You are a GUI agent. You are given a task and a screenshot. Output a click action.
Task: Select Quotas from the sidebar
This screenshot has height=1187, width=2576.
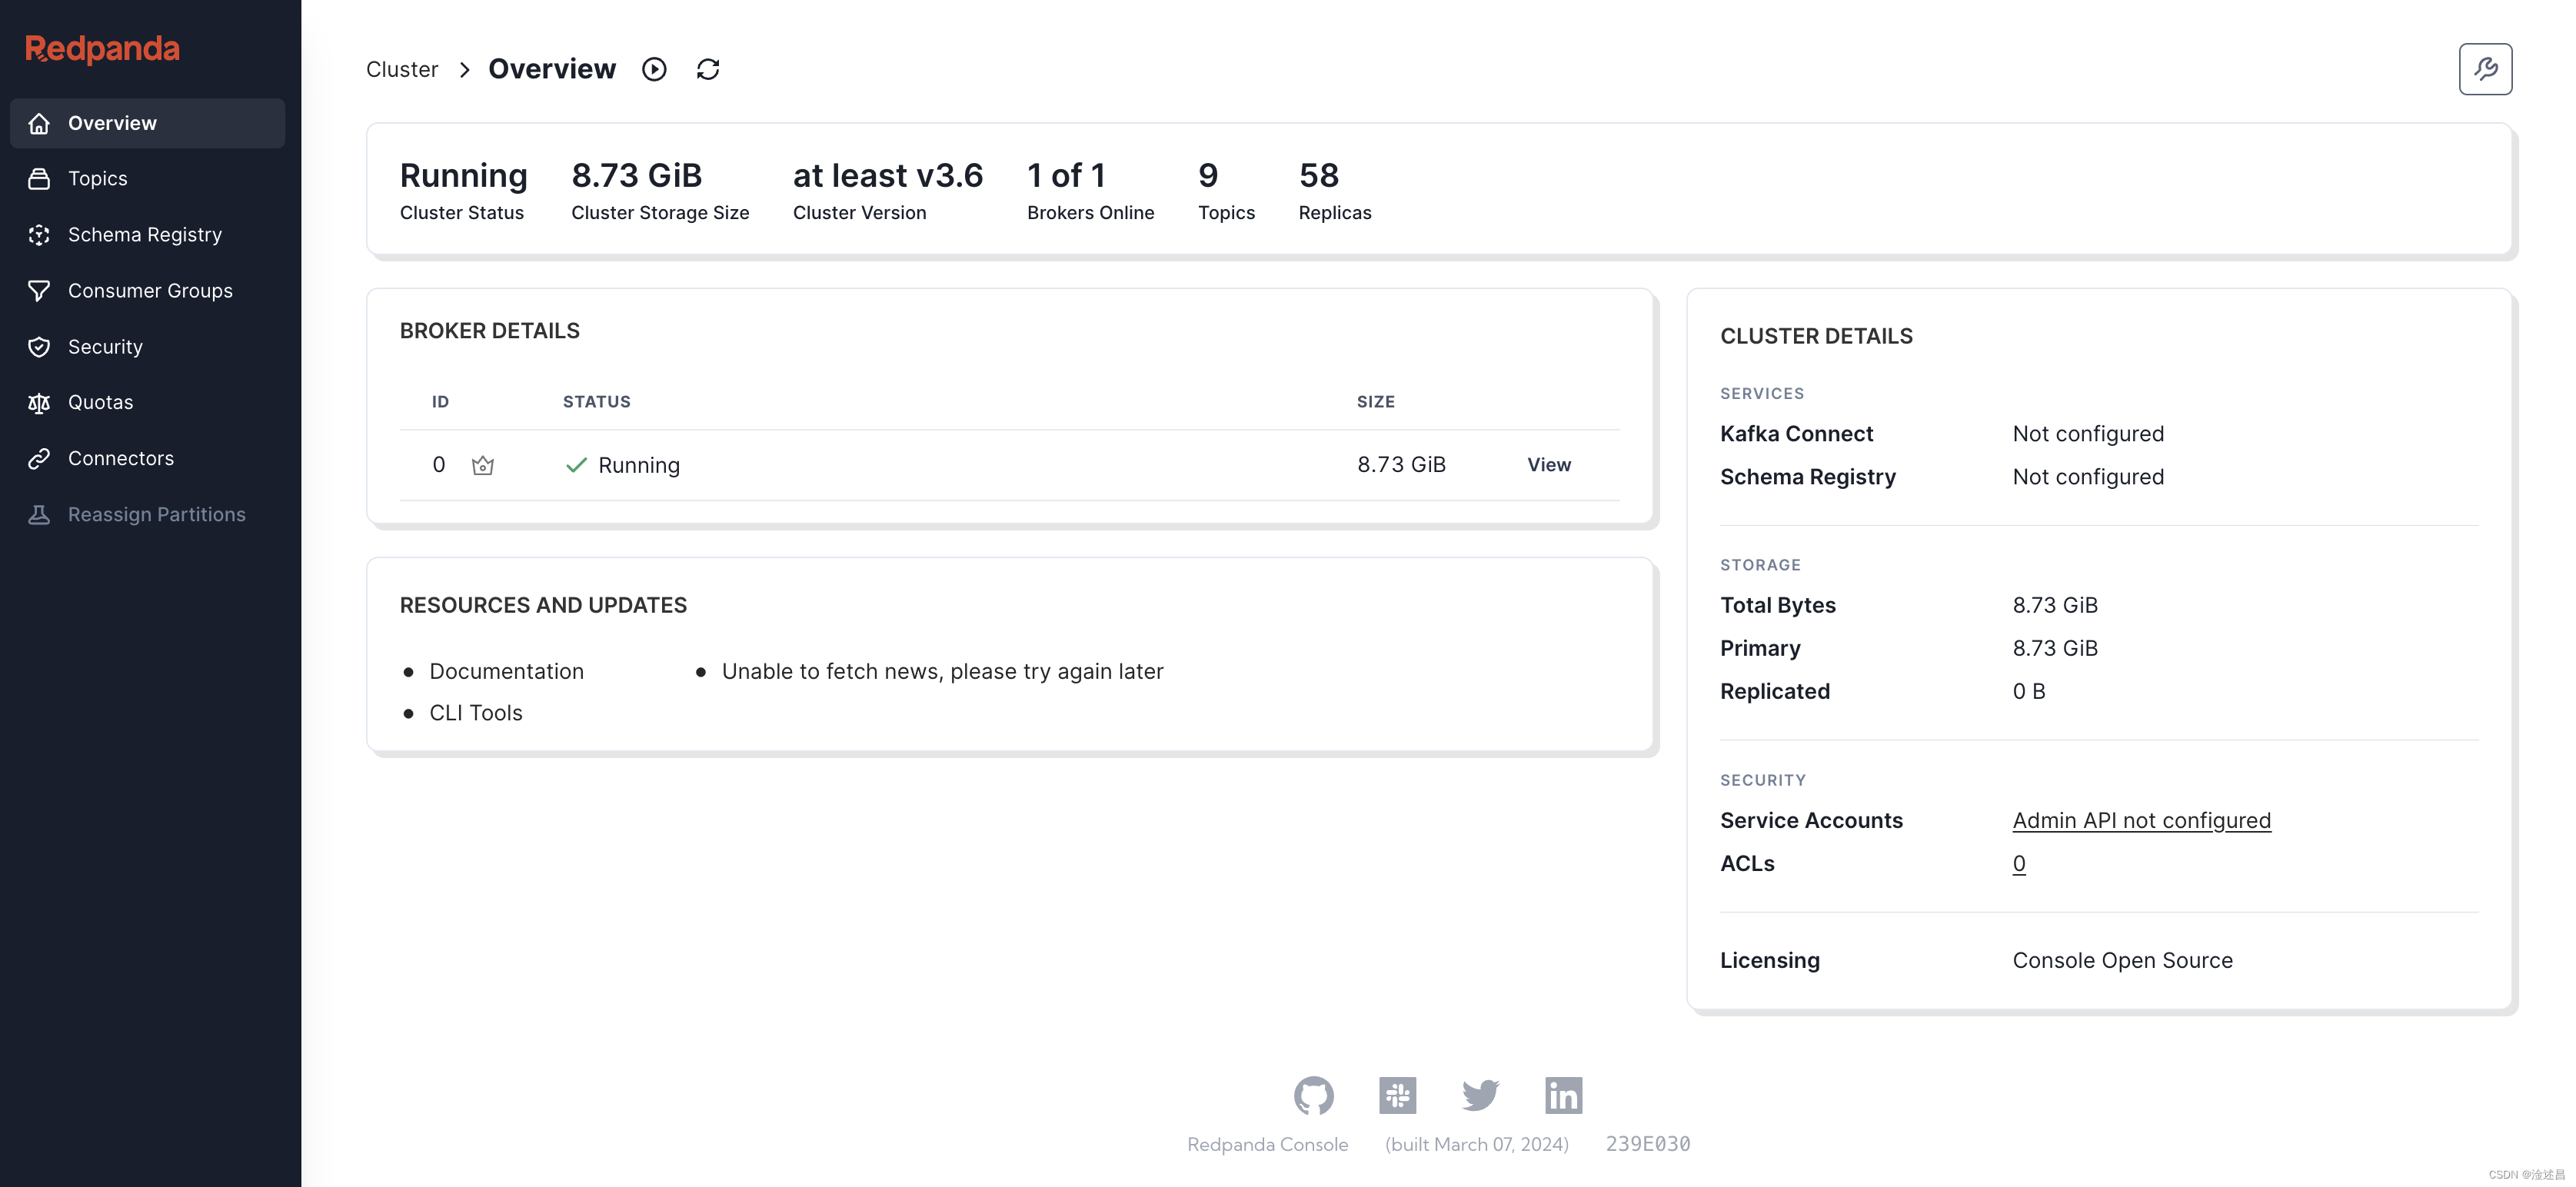click(x=100, y=402)
